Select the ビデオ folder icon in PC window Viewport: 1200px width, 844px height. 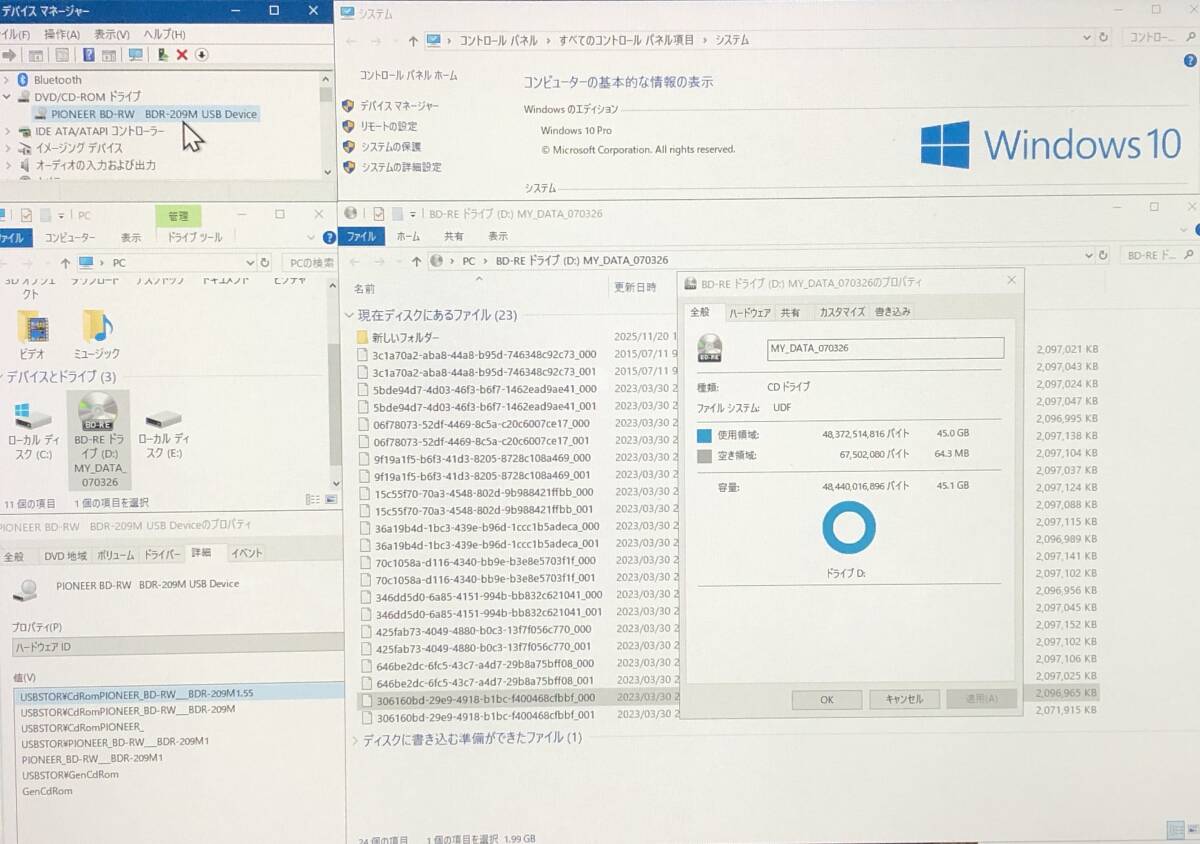33,327
